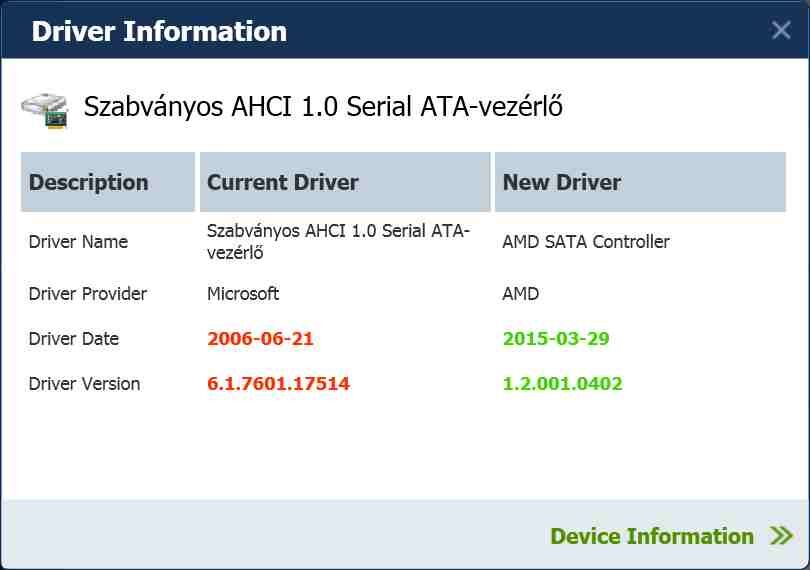Click the double chevron arrow icon

pyautogui.click(x=781, y=536)
